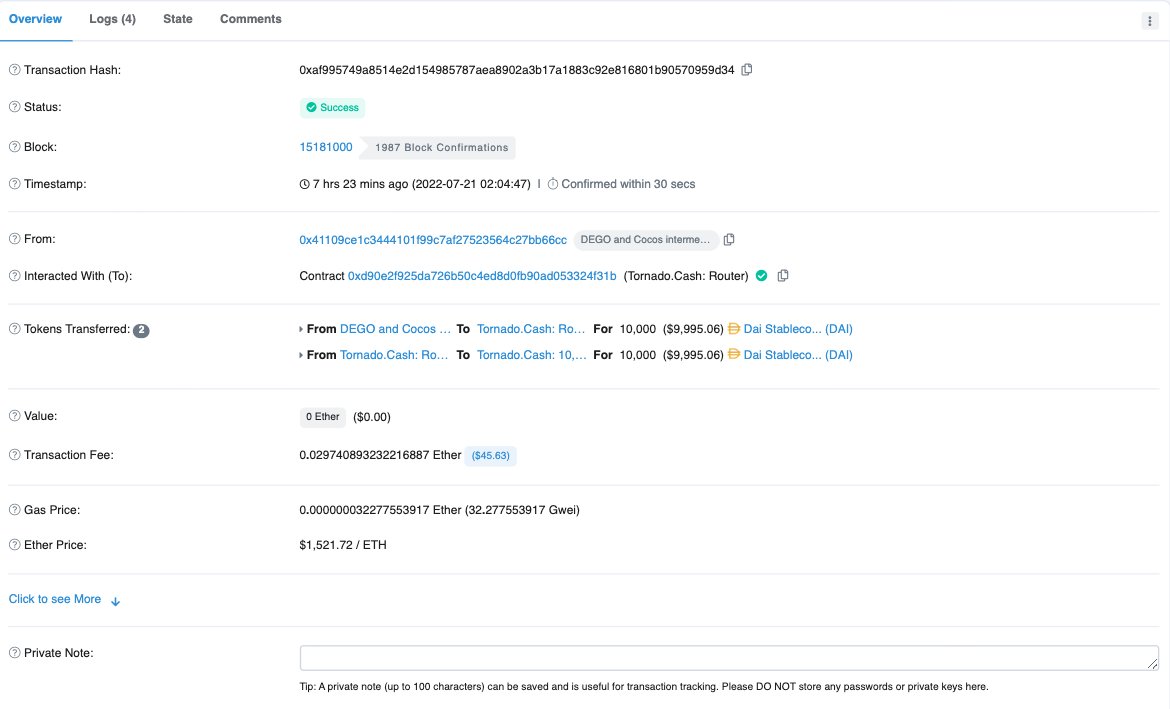Open Tornado.Cash: 10,... recipient in second transfer

coord(532,354)
